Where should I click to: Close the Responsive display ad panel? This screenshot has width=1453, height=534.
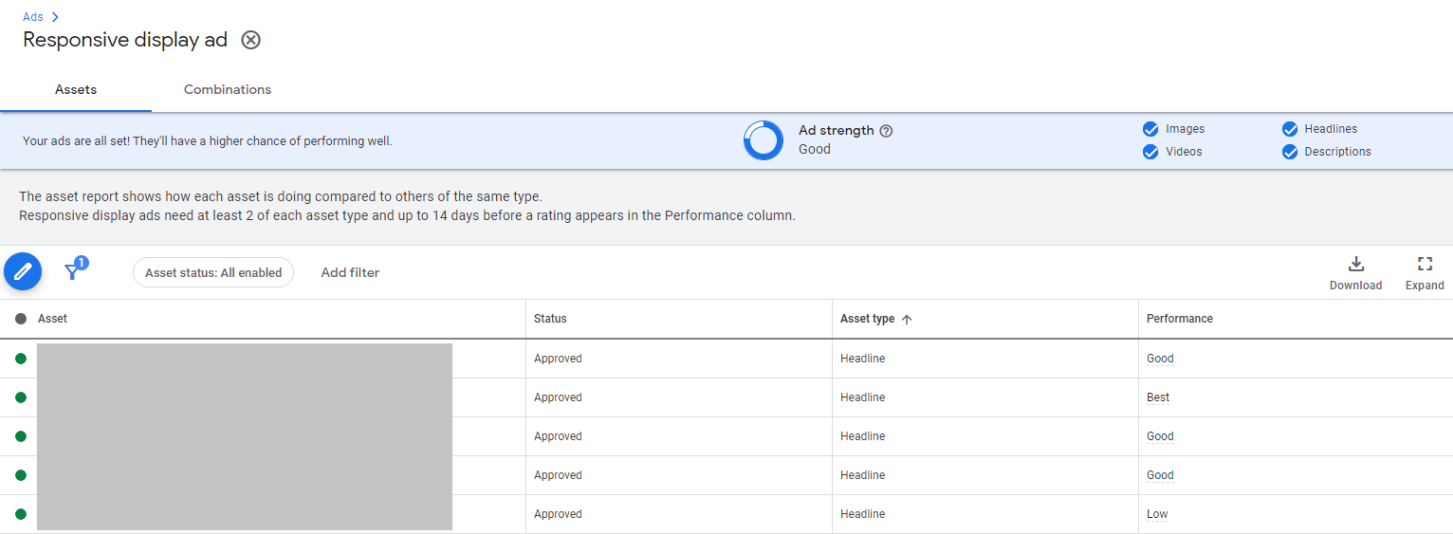251,40
